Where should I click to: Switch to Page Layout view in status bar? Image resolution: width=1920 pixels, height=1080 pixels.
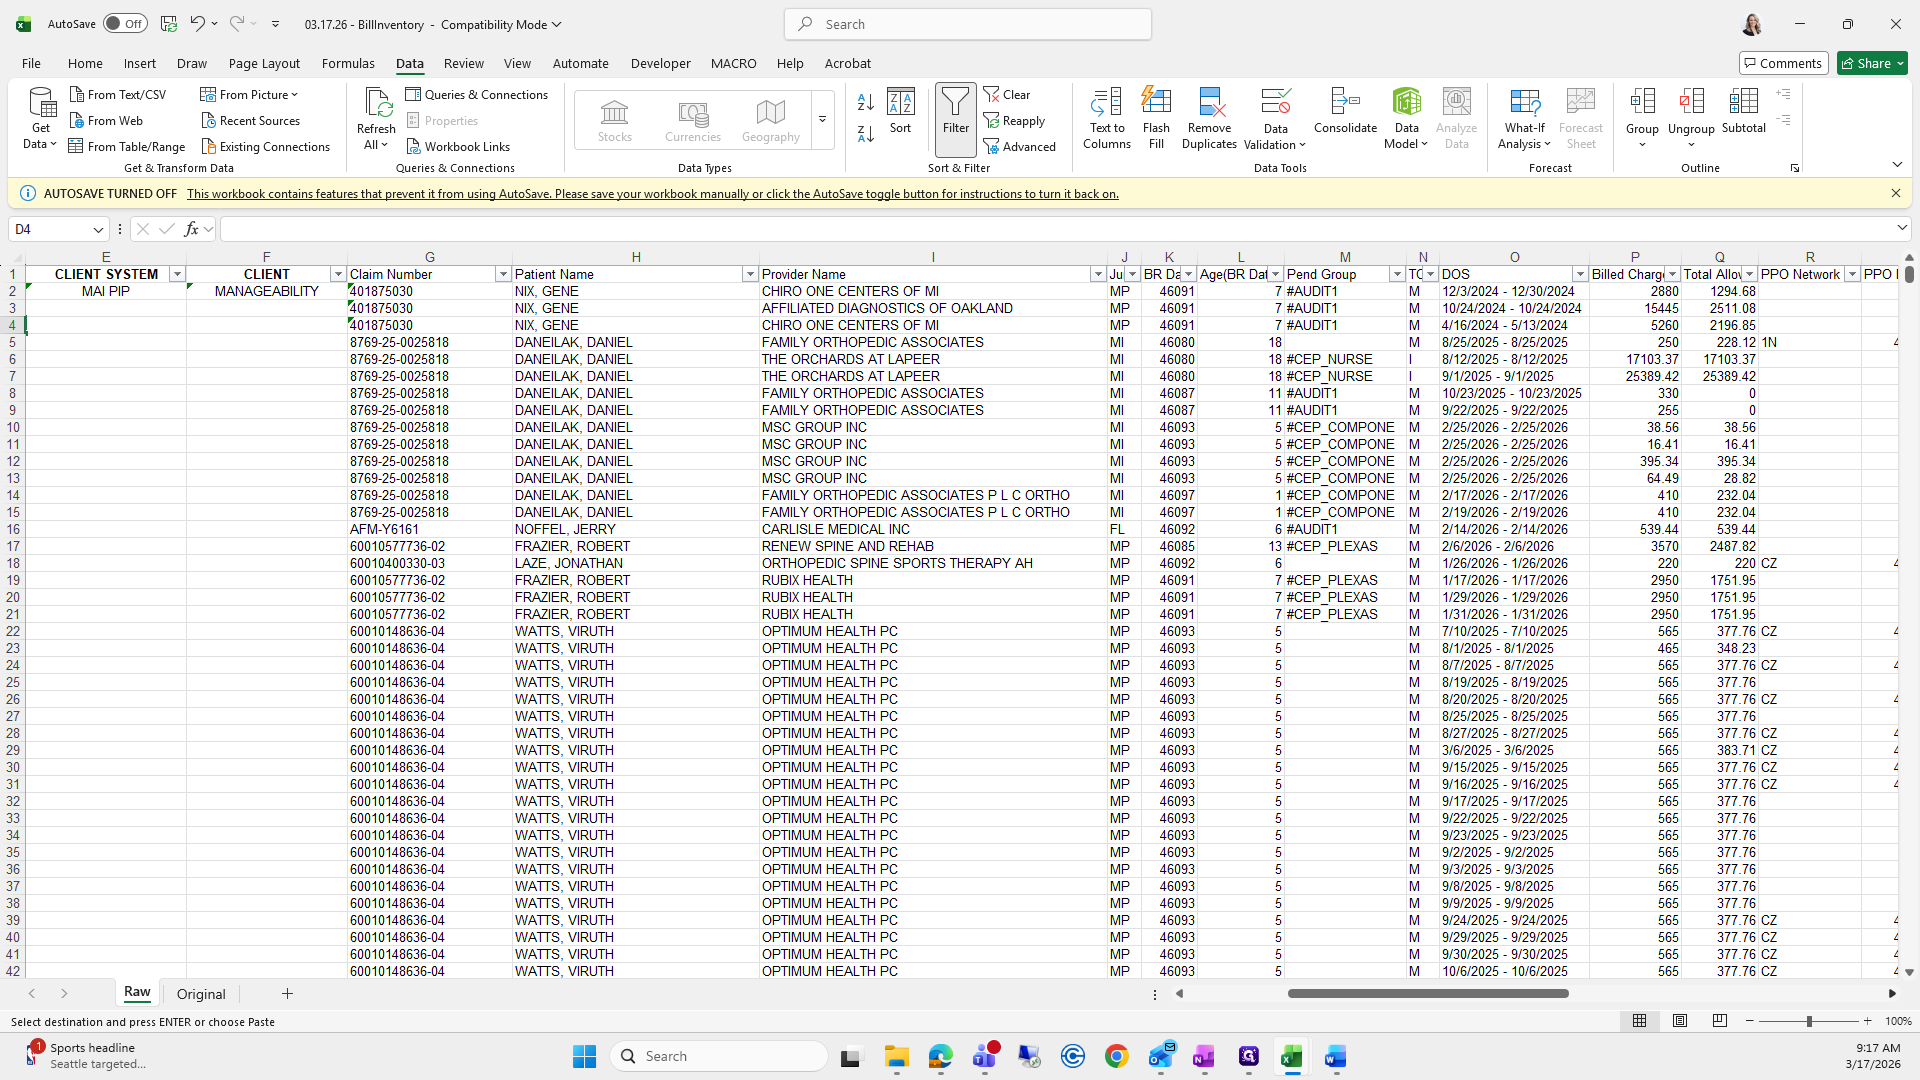point(1680,1021)
